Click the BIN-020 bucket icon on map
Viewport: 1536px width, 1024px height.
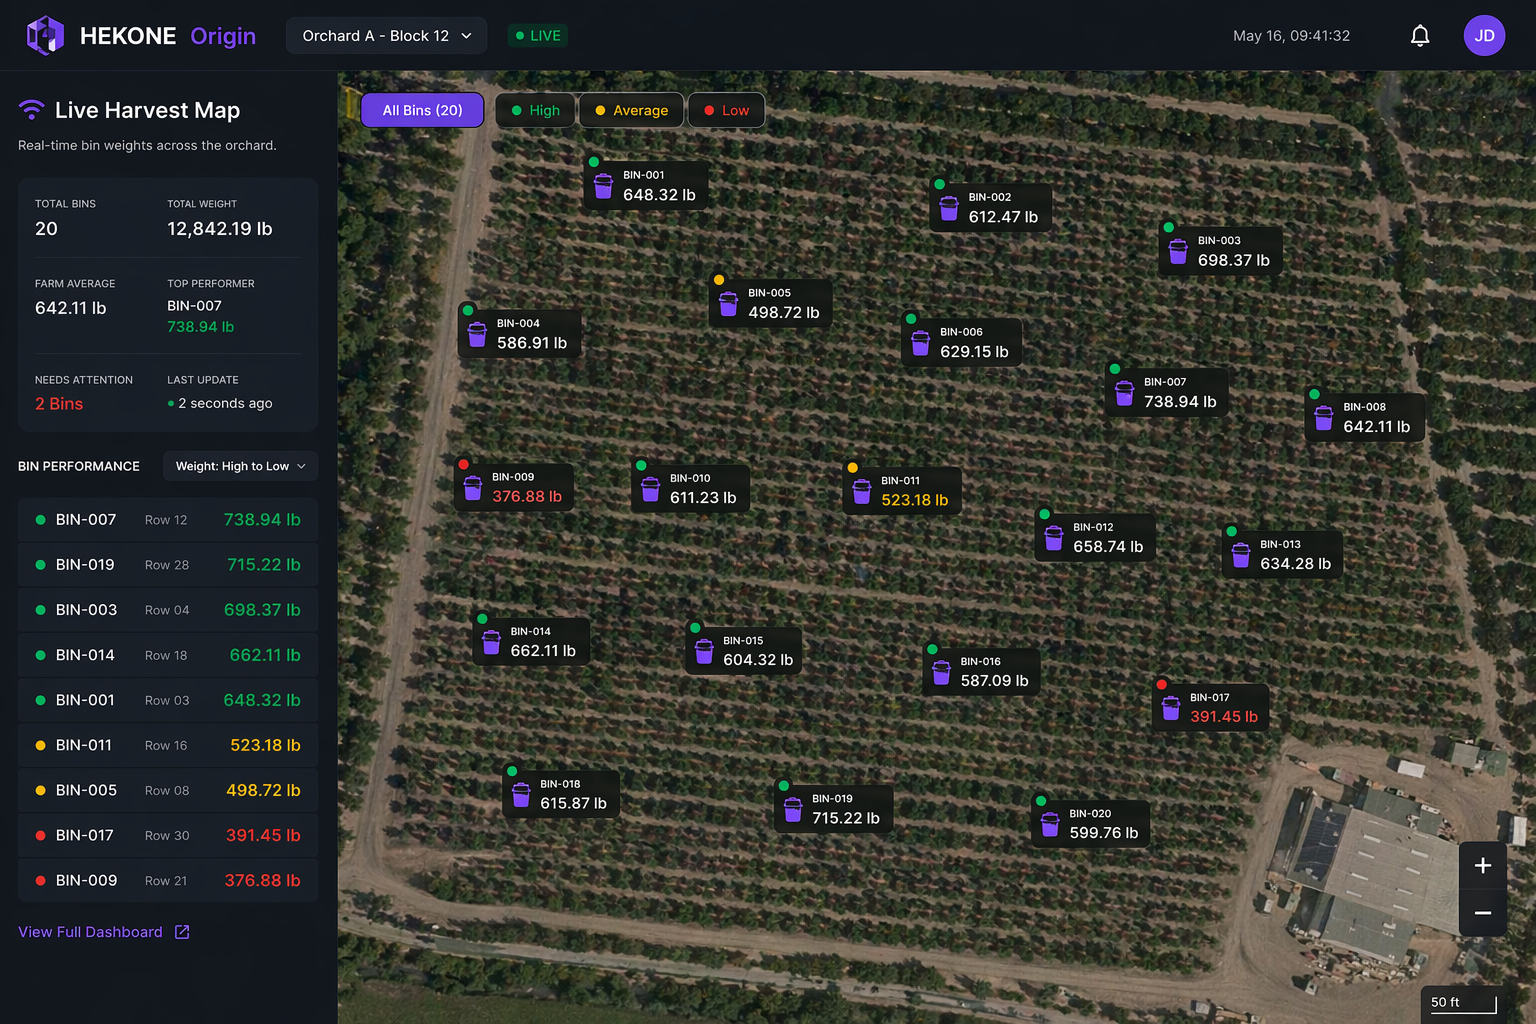[x=1050, y=824]
